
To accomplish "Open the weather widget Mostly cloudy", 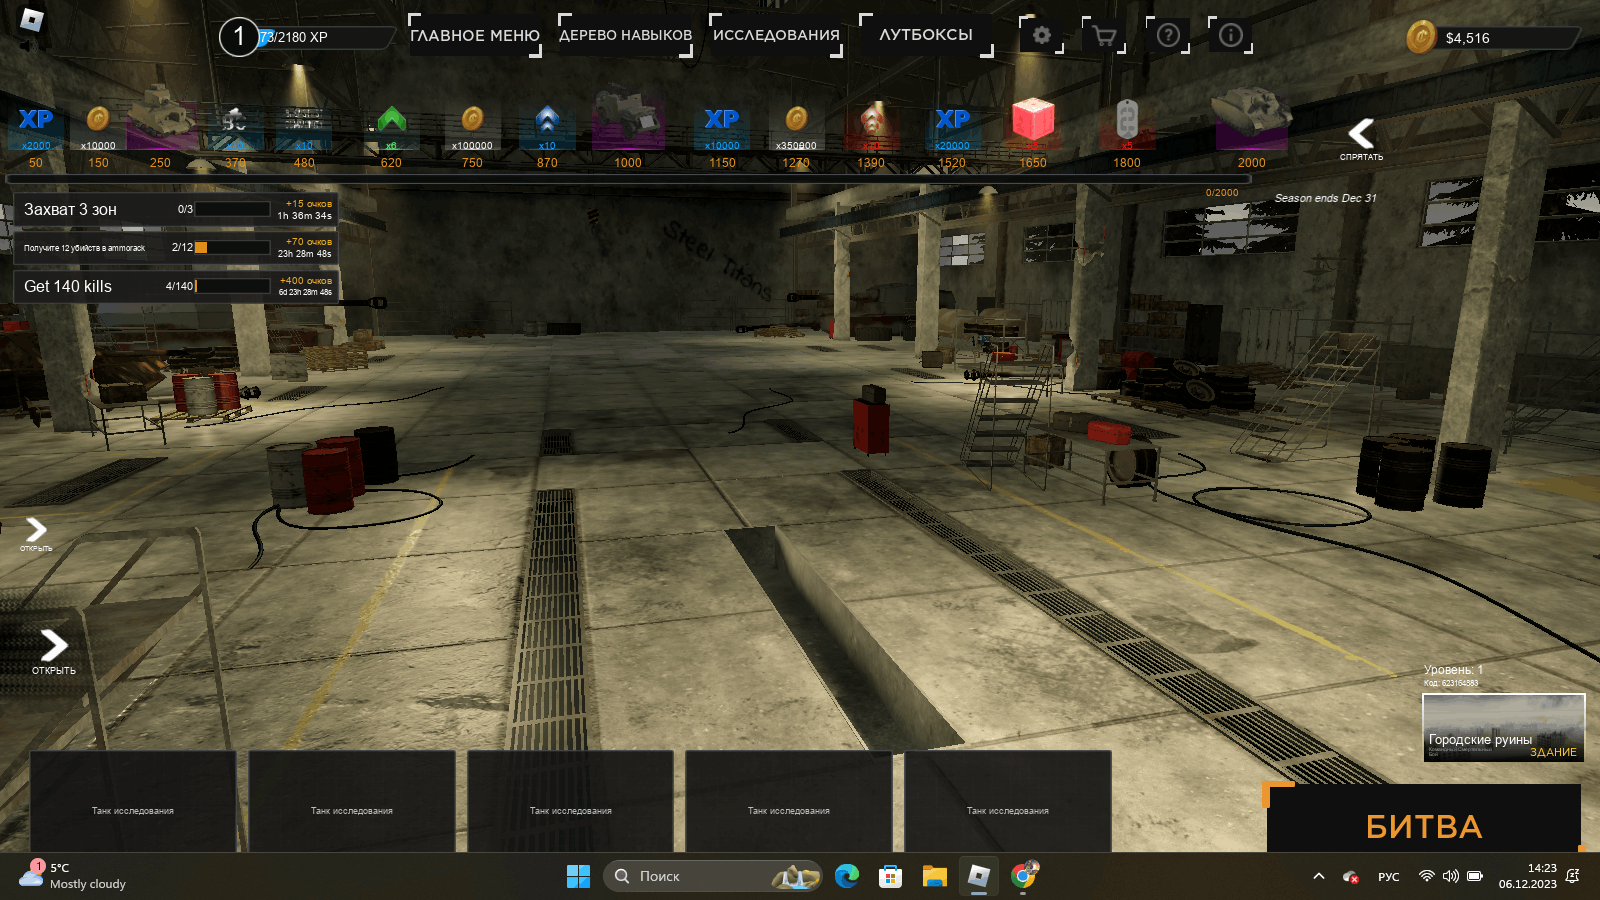I will click(72, 876).
